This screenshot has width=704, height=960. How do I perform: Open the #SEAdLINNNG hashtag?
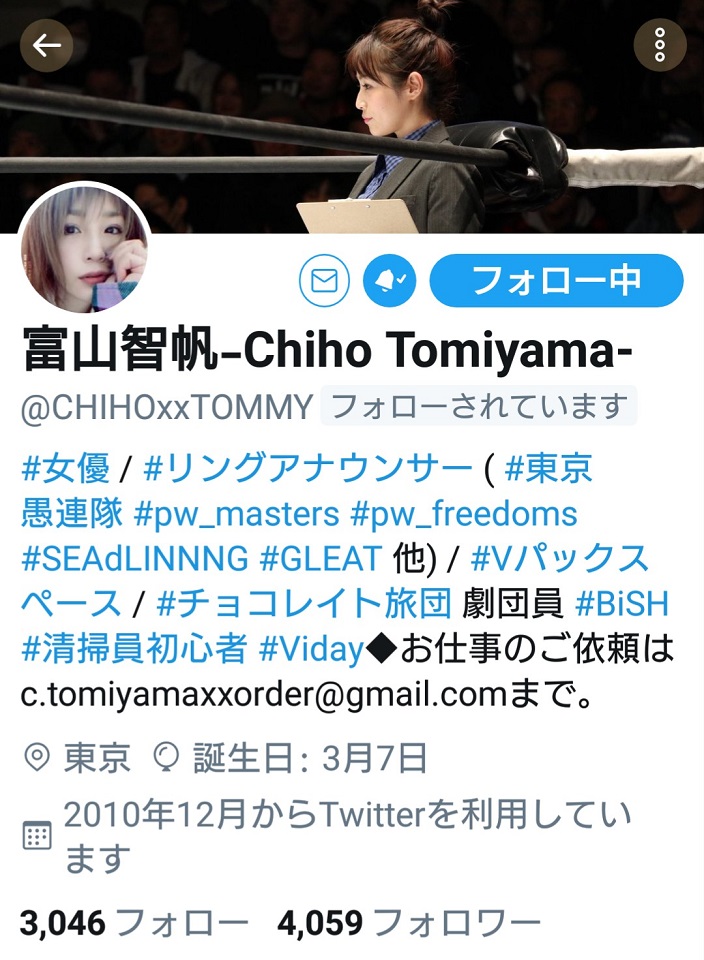(135, 558)
